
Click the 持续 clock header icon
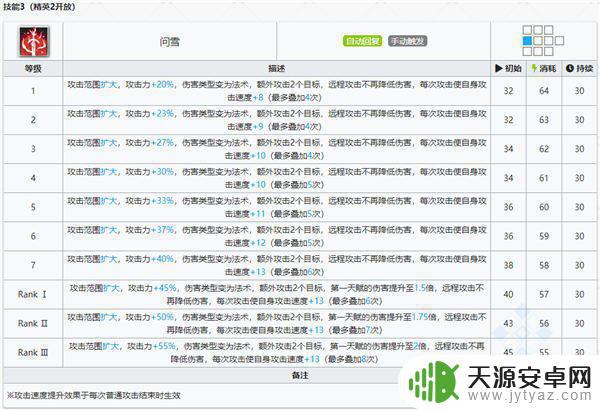[569, 68]
